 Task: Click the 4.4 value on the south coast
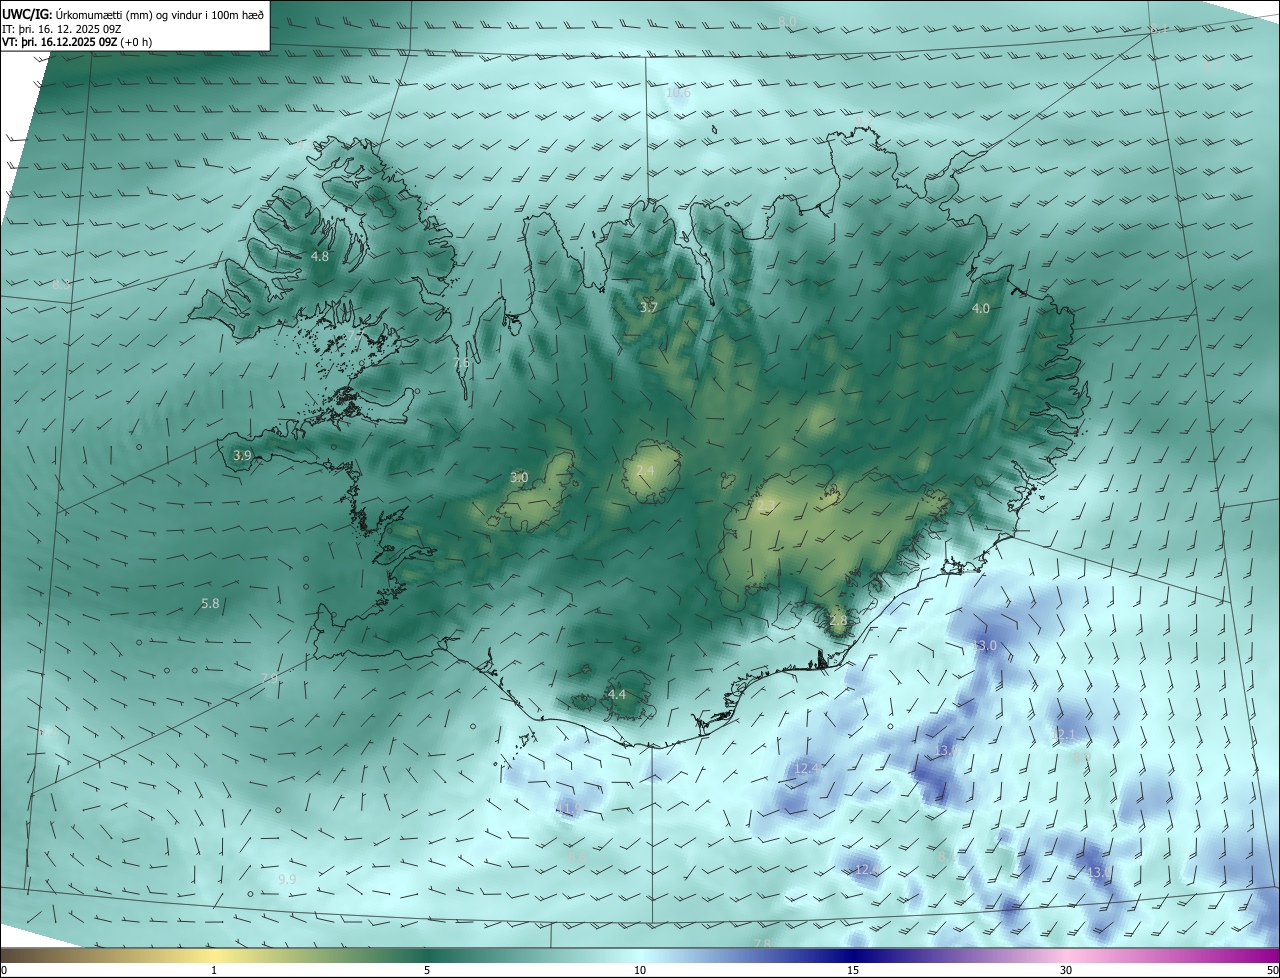pyautogui.click(x=617, y=694)
